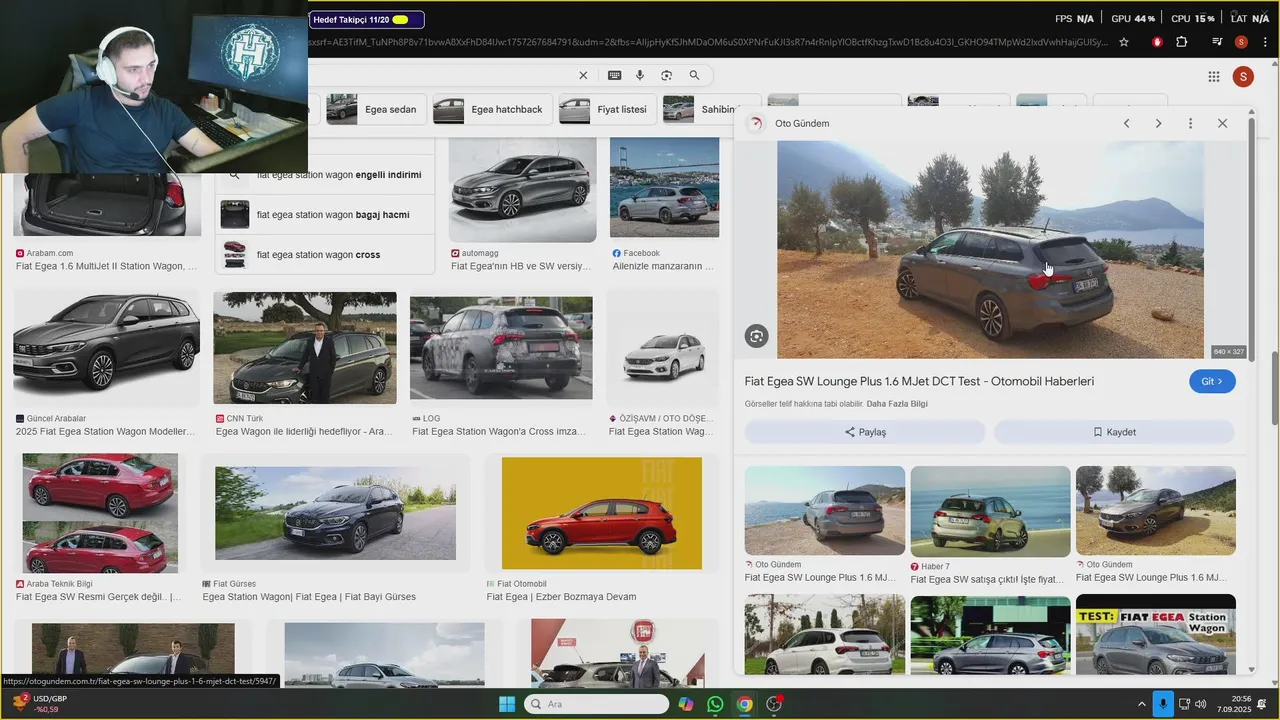Open the Google apps grid

coord(1214,77)
